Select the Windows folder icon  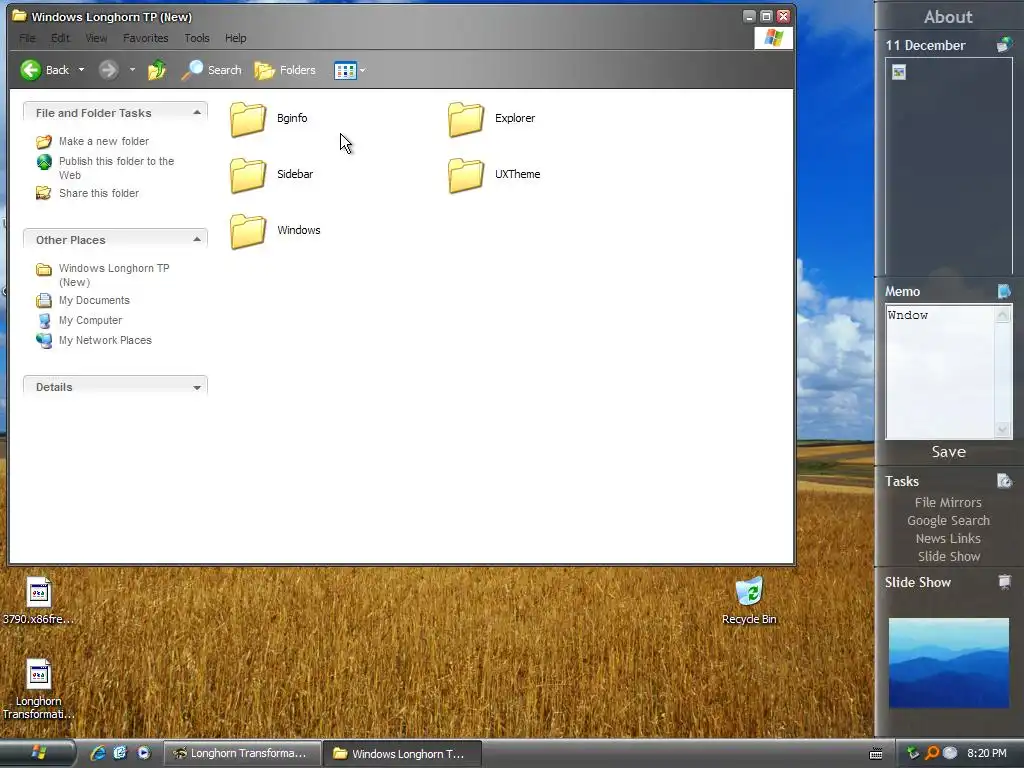point(248,231)
